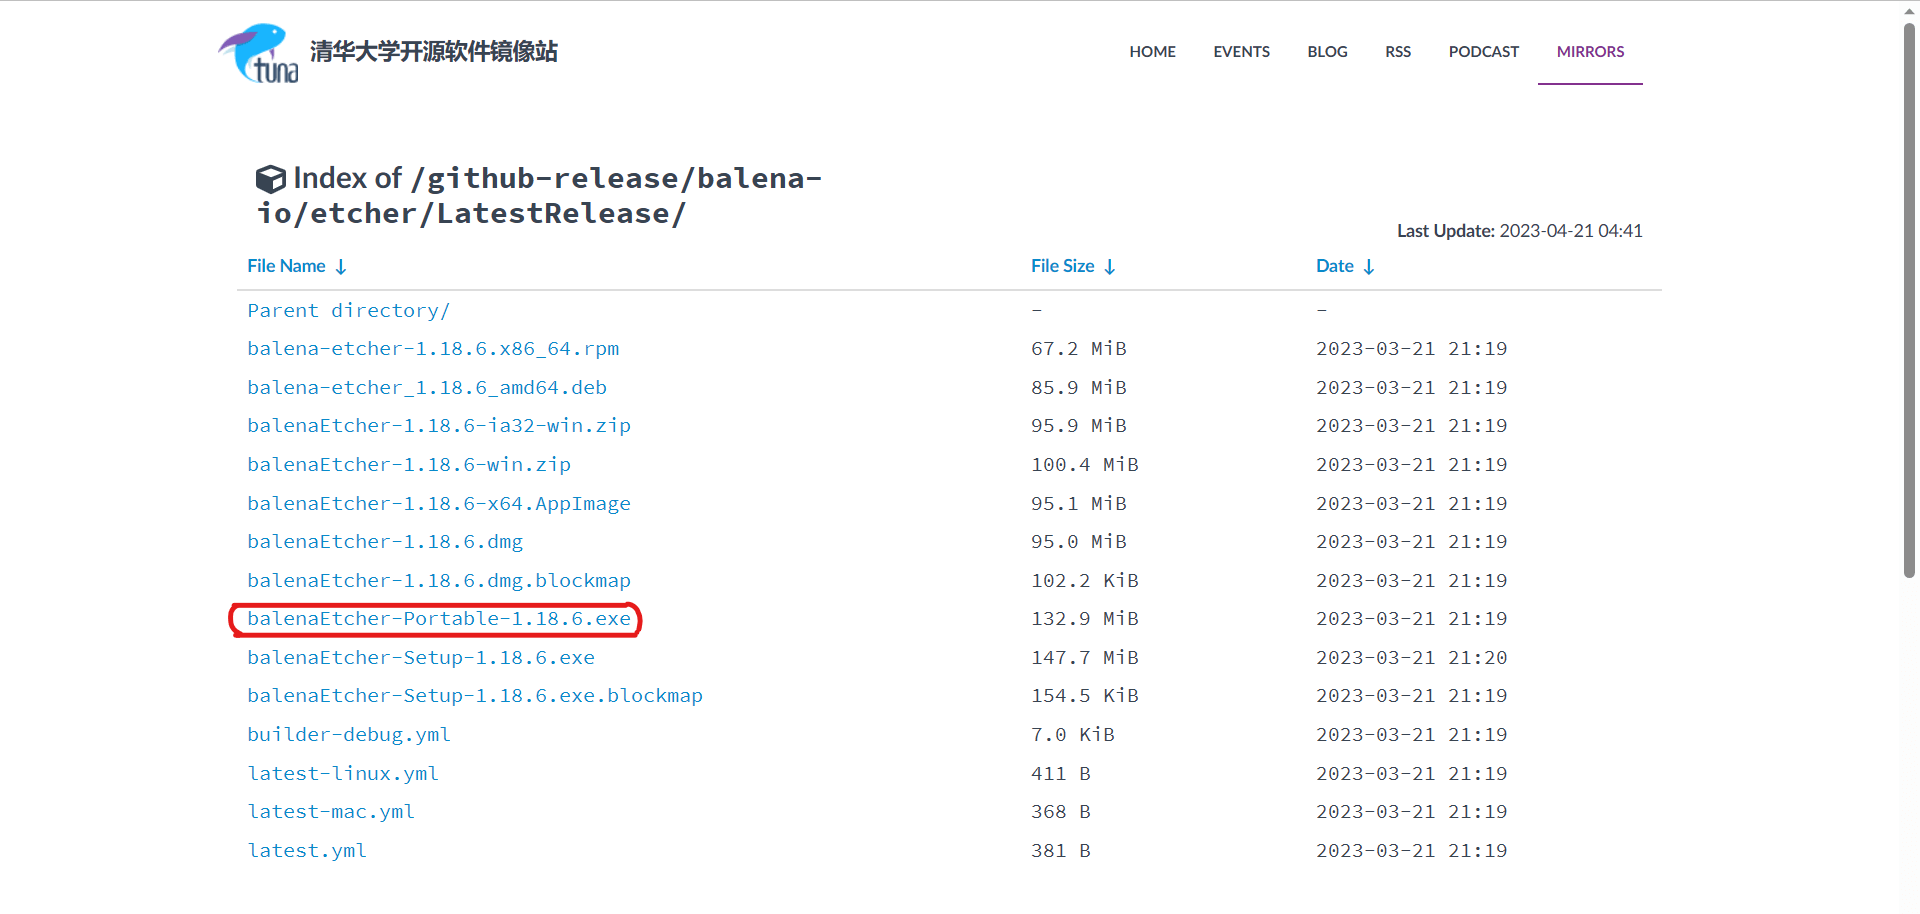Download balenaEtcher-1.18.6.dmg file
Screen dimensions: 1920x914
(x=385, y=542)
